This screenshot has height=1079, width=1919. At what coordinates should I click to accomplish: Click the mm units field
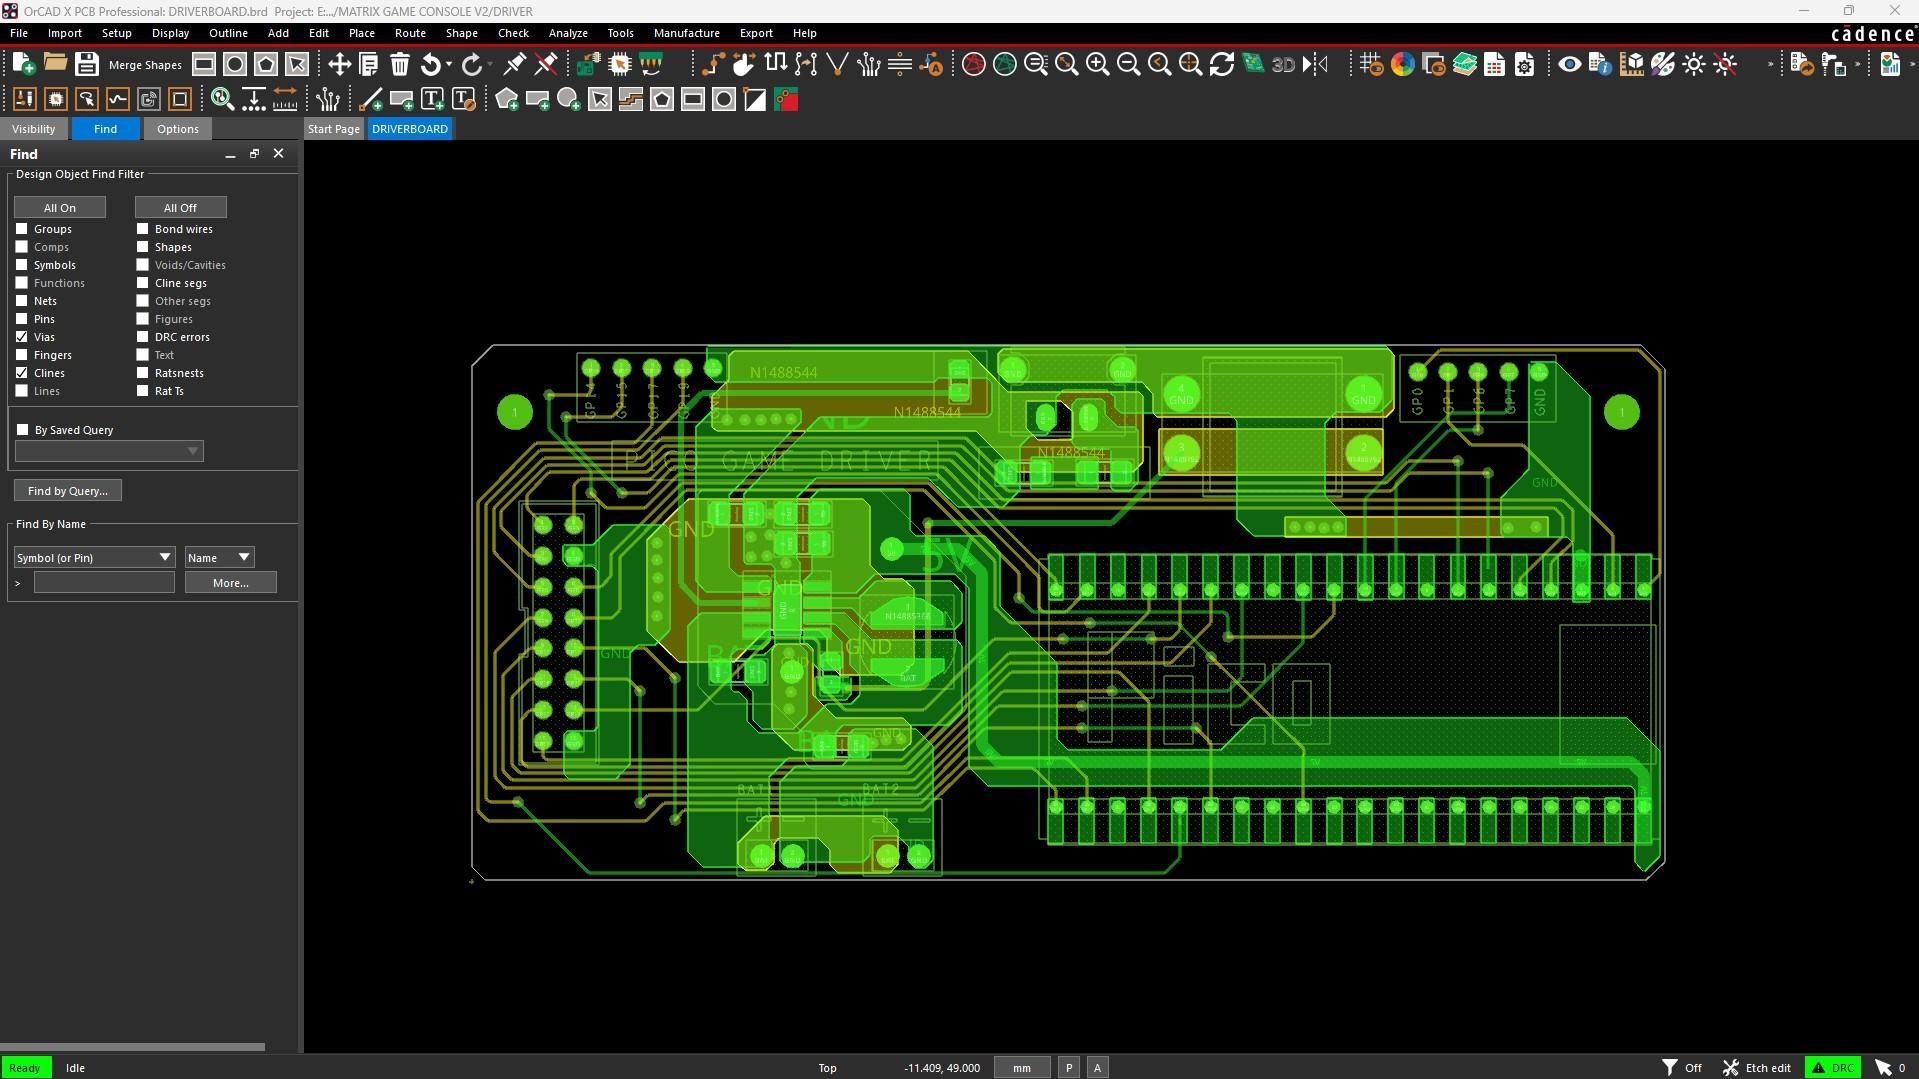click(x=1022, y=1068)
